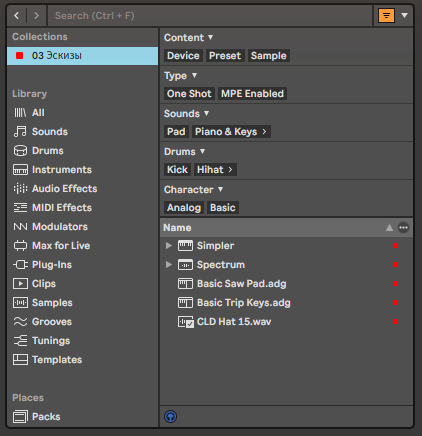Image resolution: width=422 pixels, height=436 pixels.
Task: Expand Hihat subtags chevron
Action: [230, 170]
